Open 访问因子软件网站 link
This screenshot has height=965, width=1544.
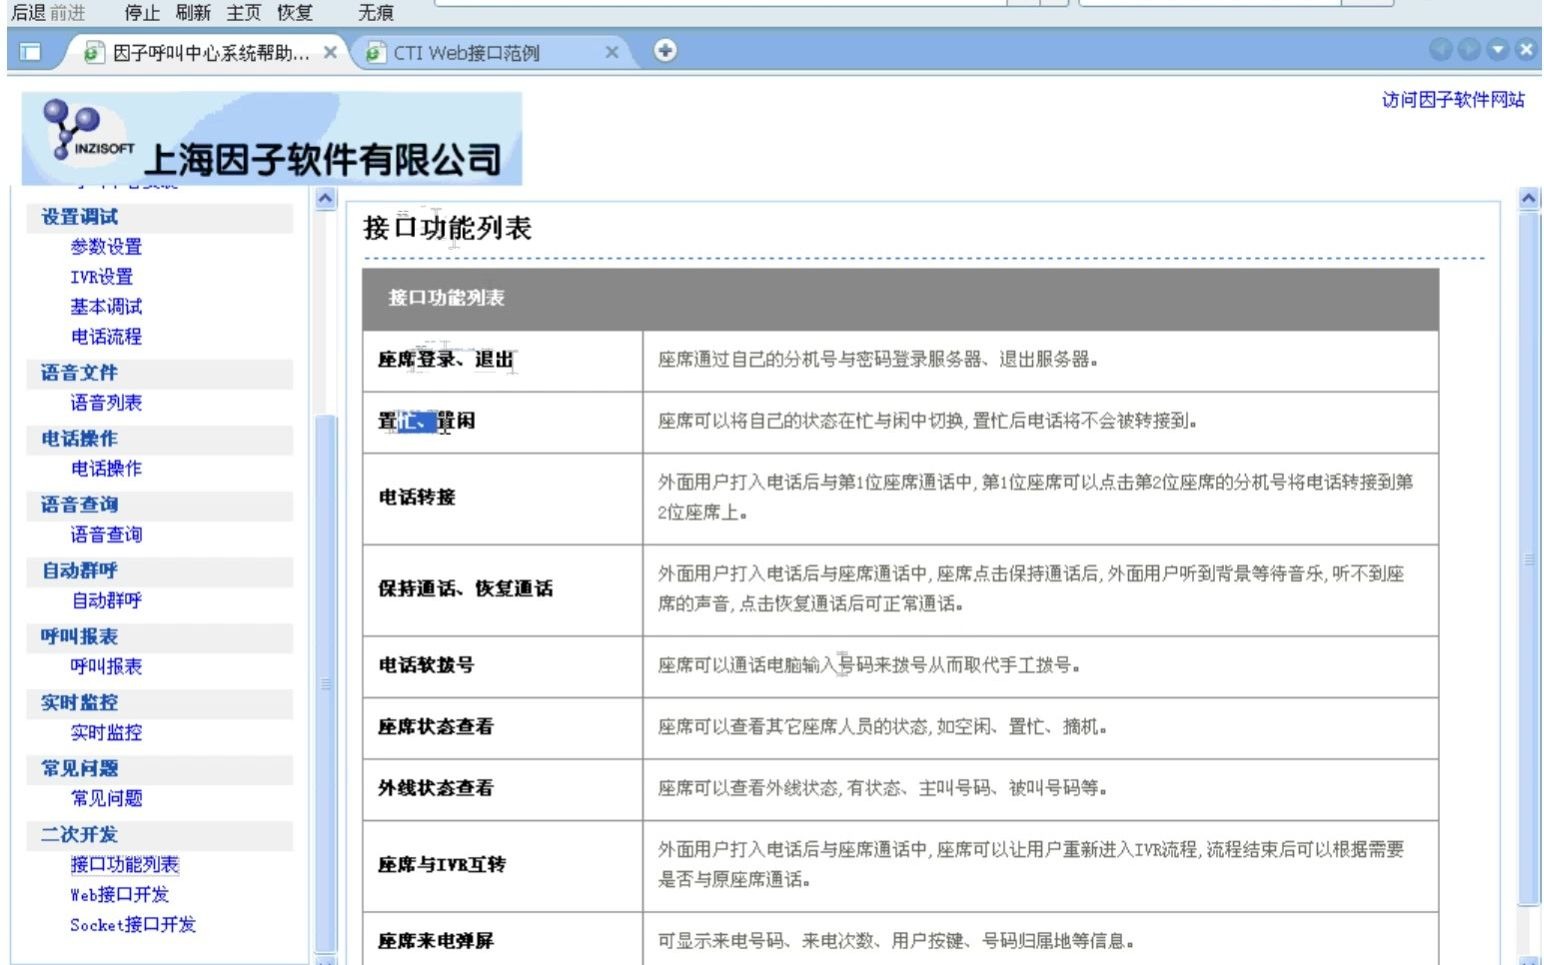tap(1453, 100)
